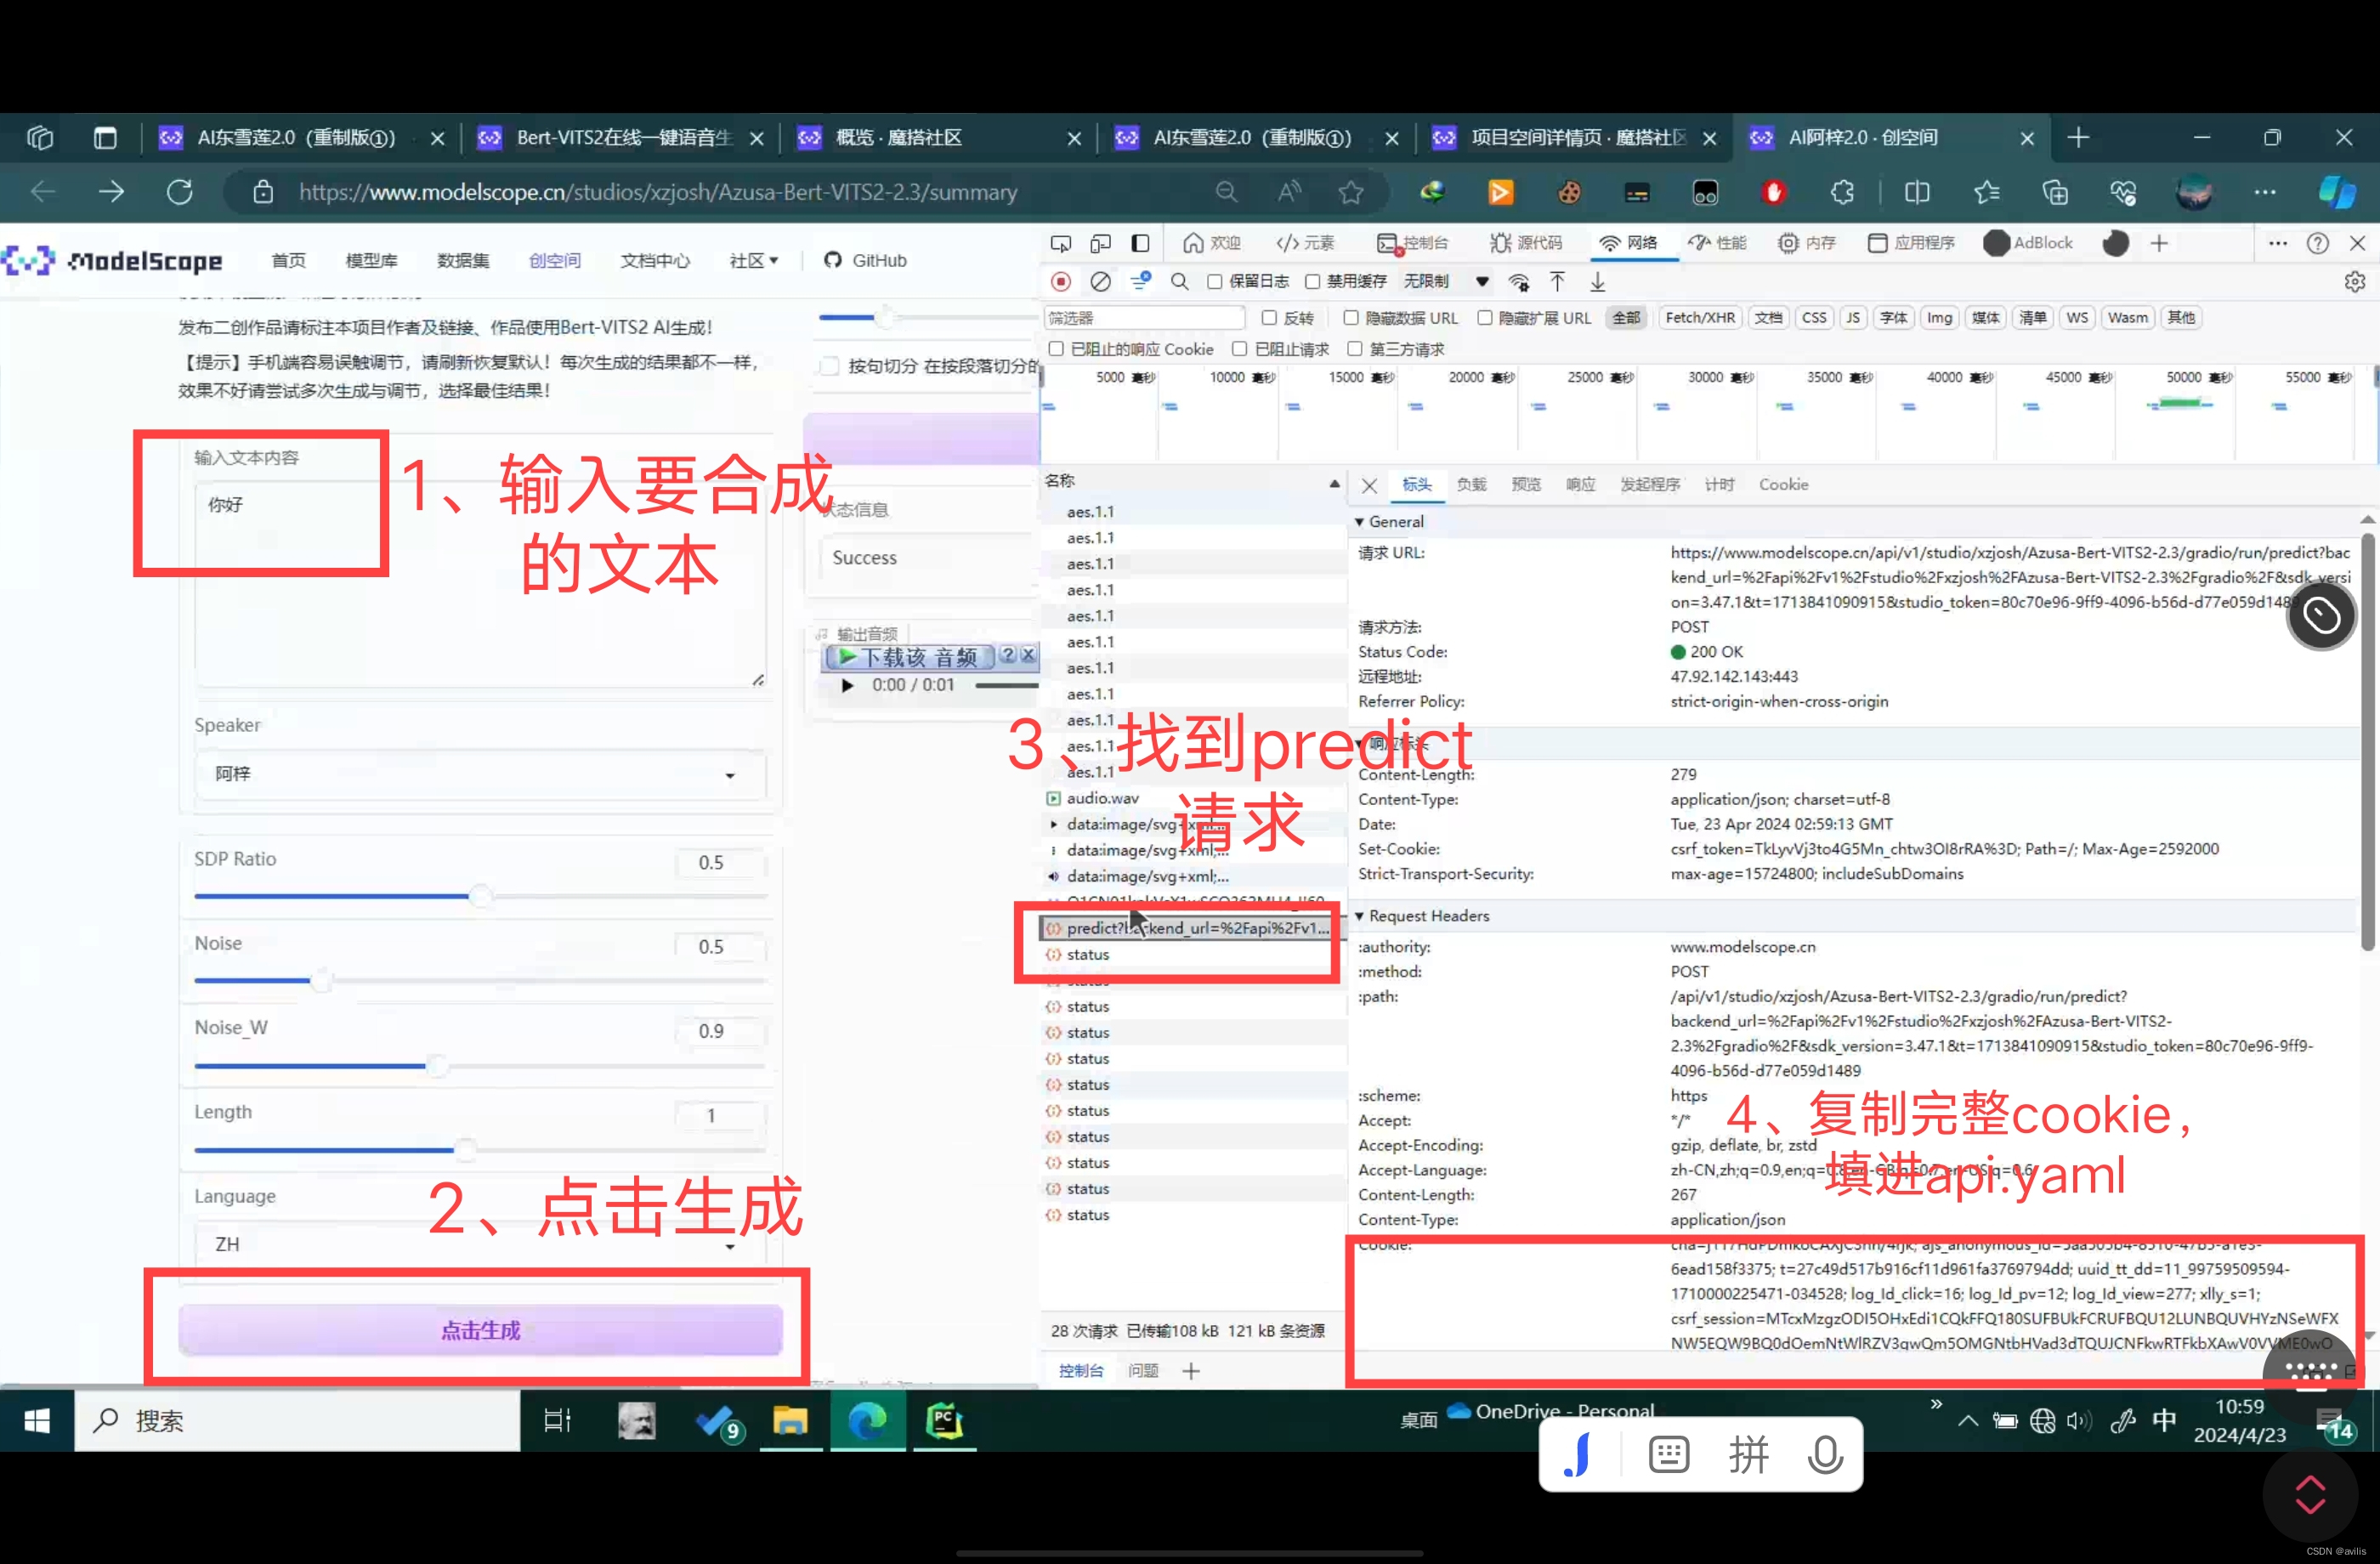This screenshot has width=2380, height=1564.
Task: Click the 输入文本内容 text area
Action: [480, 583]
